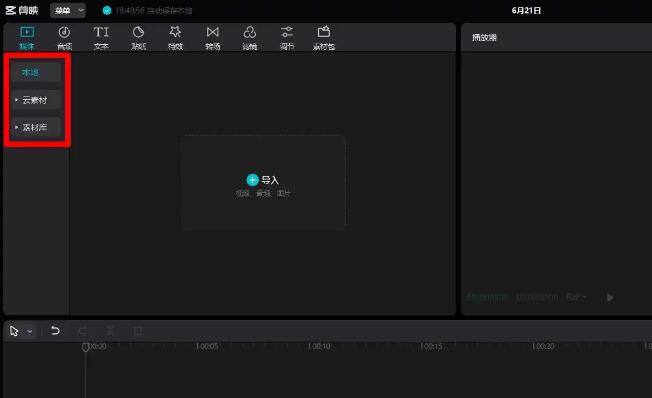Open the pointer tool mode dropdown arrow
The height and width of the screenshot is (398, 652).
click(30, 331)
